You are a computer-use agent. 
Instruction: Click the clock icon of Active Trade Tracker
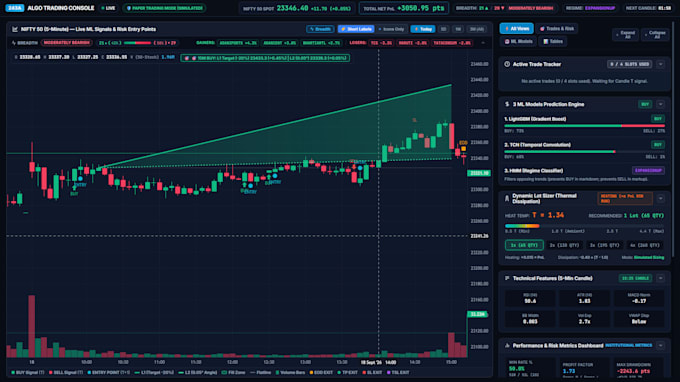point(507,64)
